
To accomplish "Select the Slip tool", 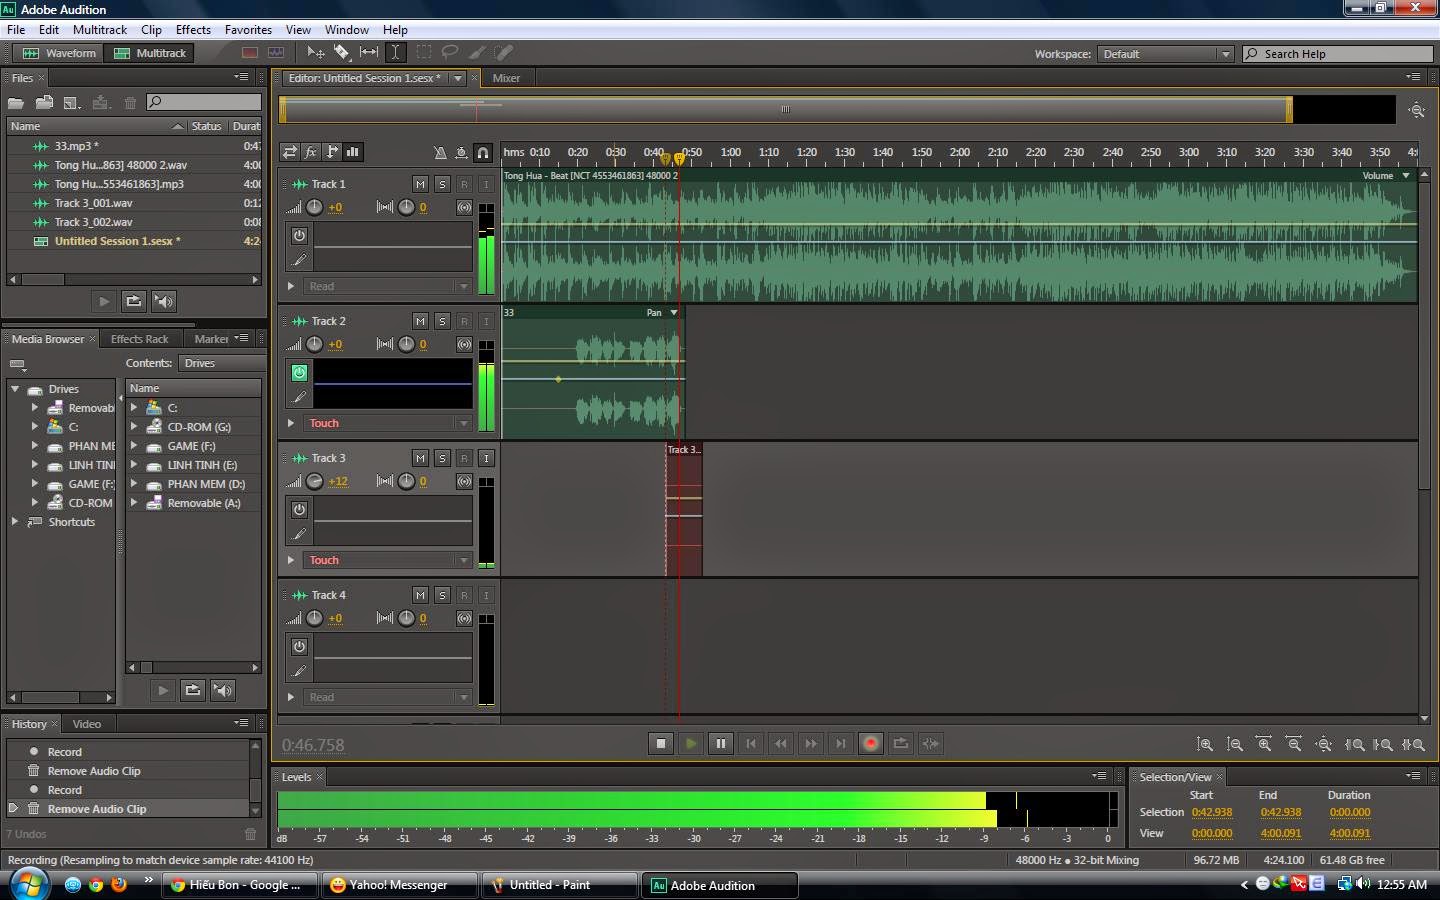I will (369, 52).
